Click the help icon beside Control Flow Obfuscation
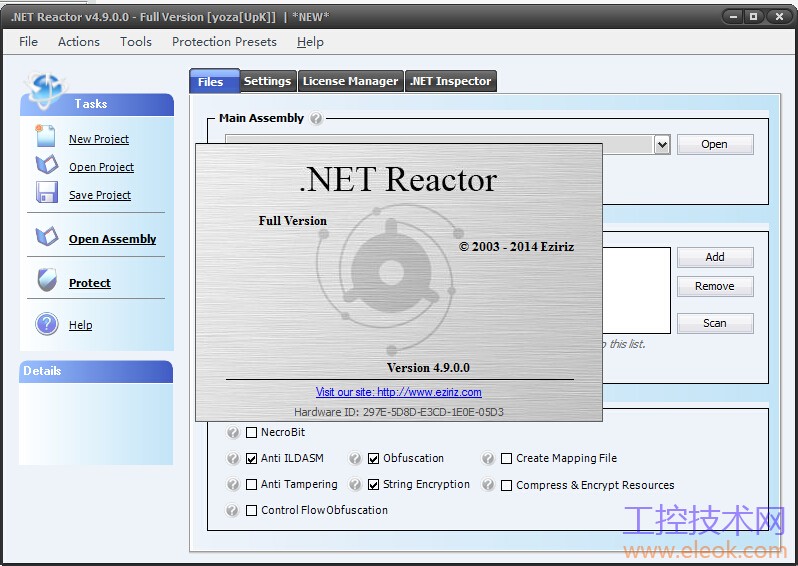The width and height of the screenshot is (798, 566). click(x=233, y=510)
